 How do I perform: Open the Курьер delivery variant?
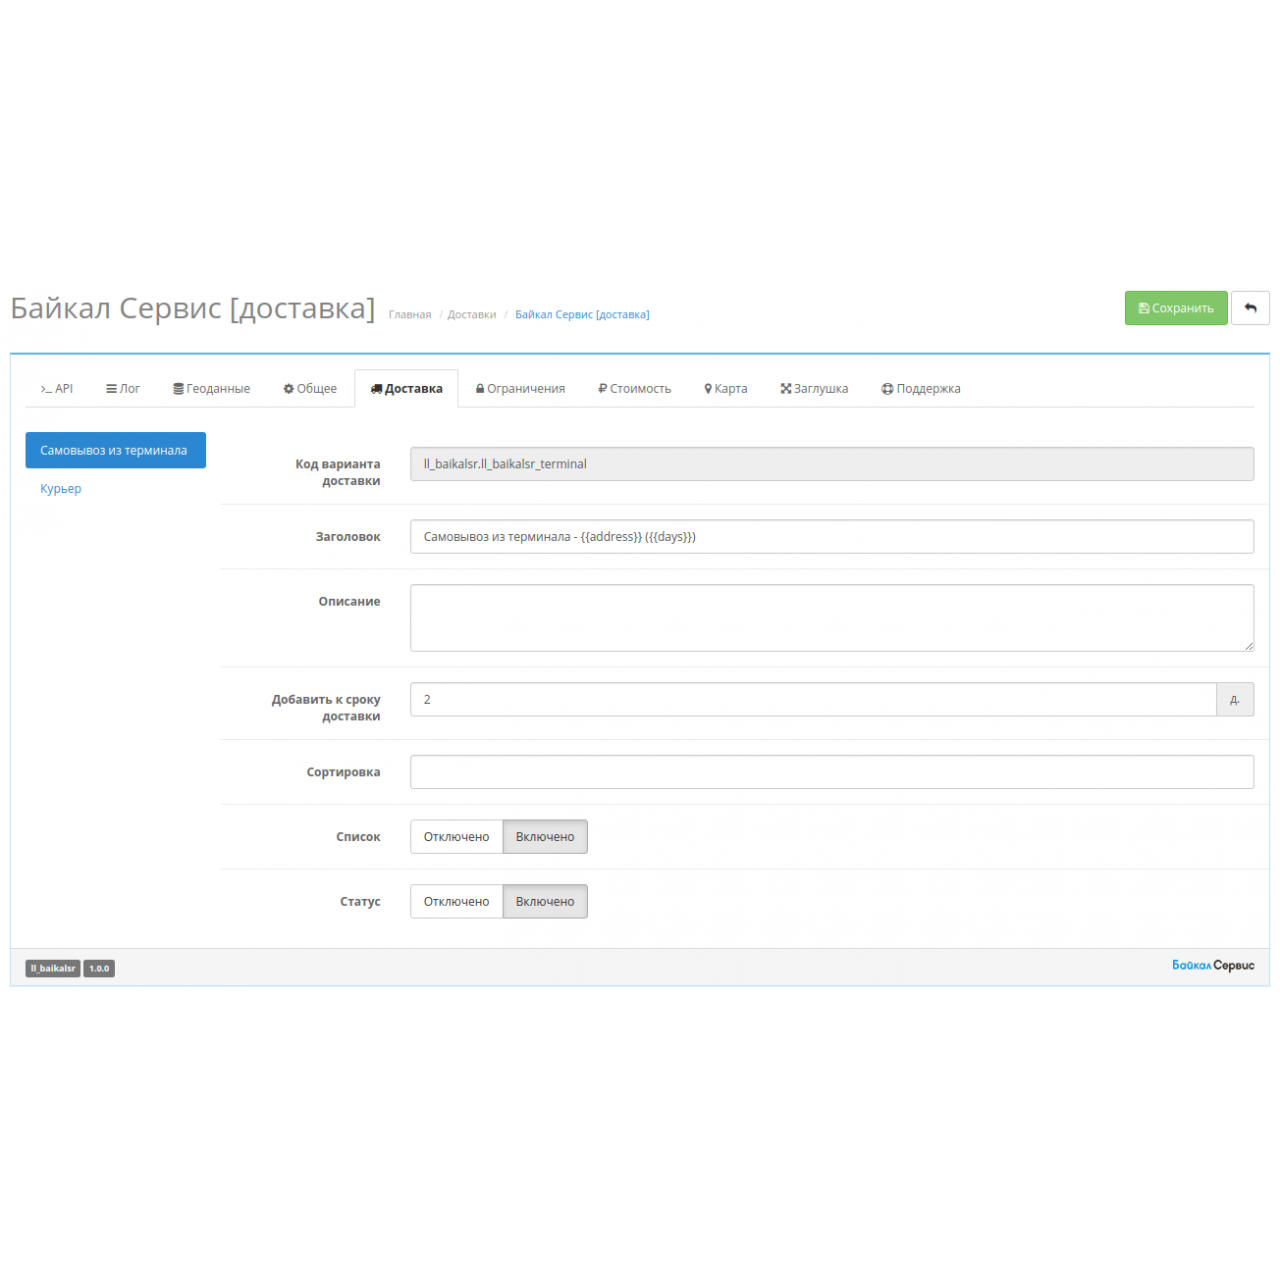click(x=61, y=488)
